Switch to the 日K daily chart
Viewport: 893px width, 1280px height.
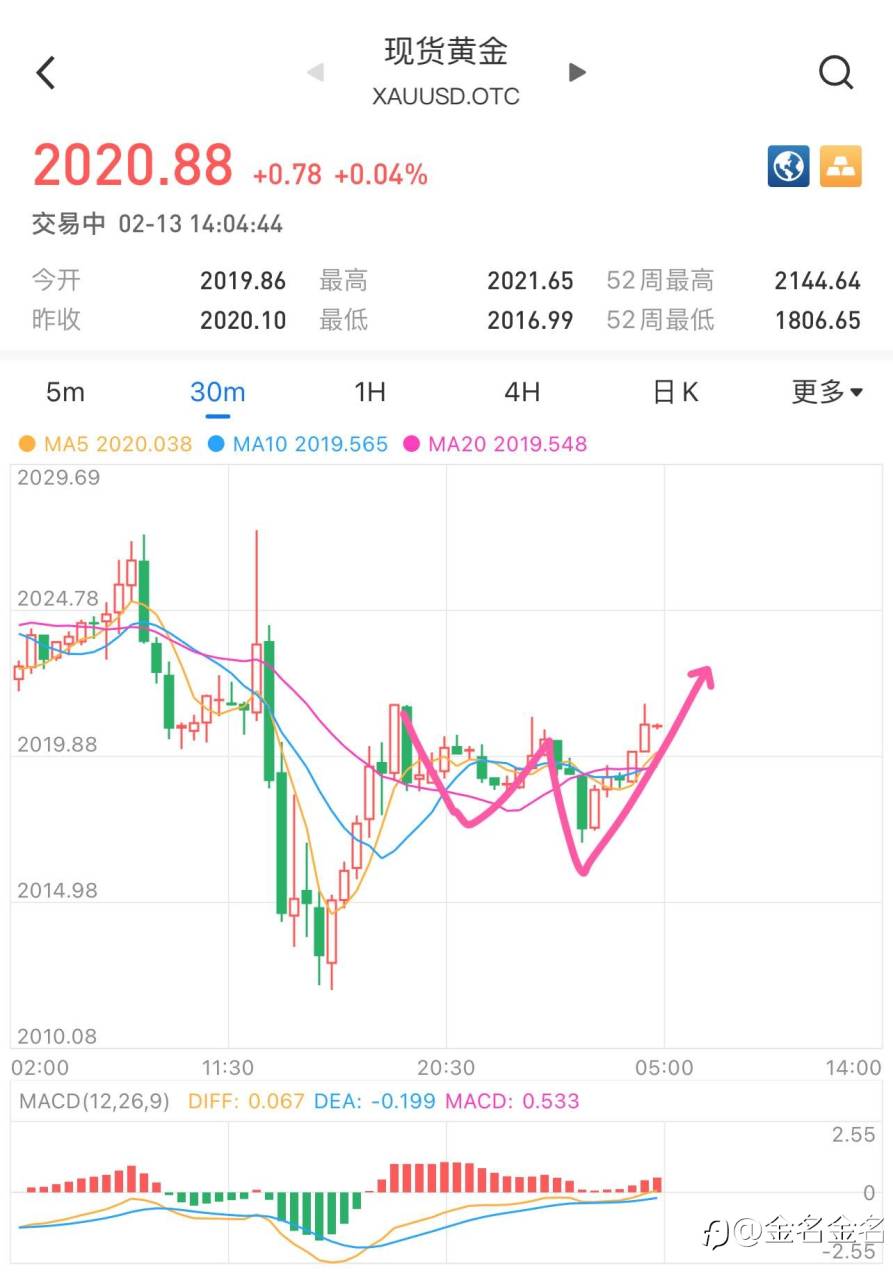(x=675, y=392)
